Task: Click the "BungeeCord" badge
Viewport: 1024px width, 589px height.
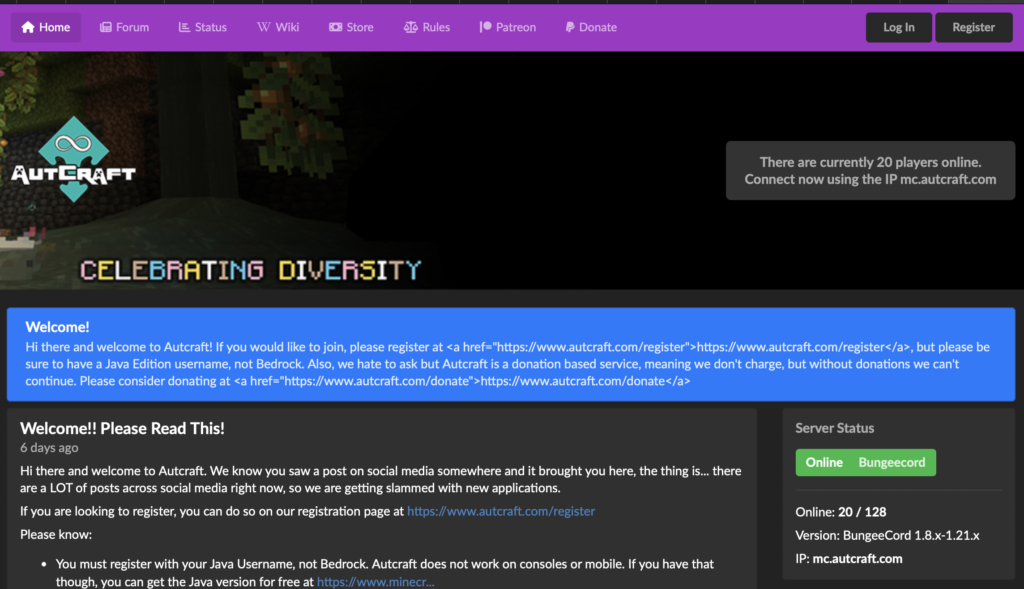Action: [x=892, y=462]
